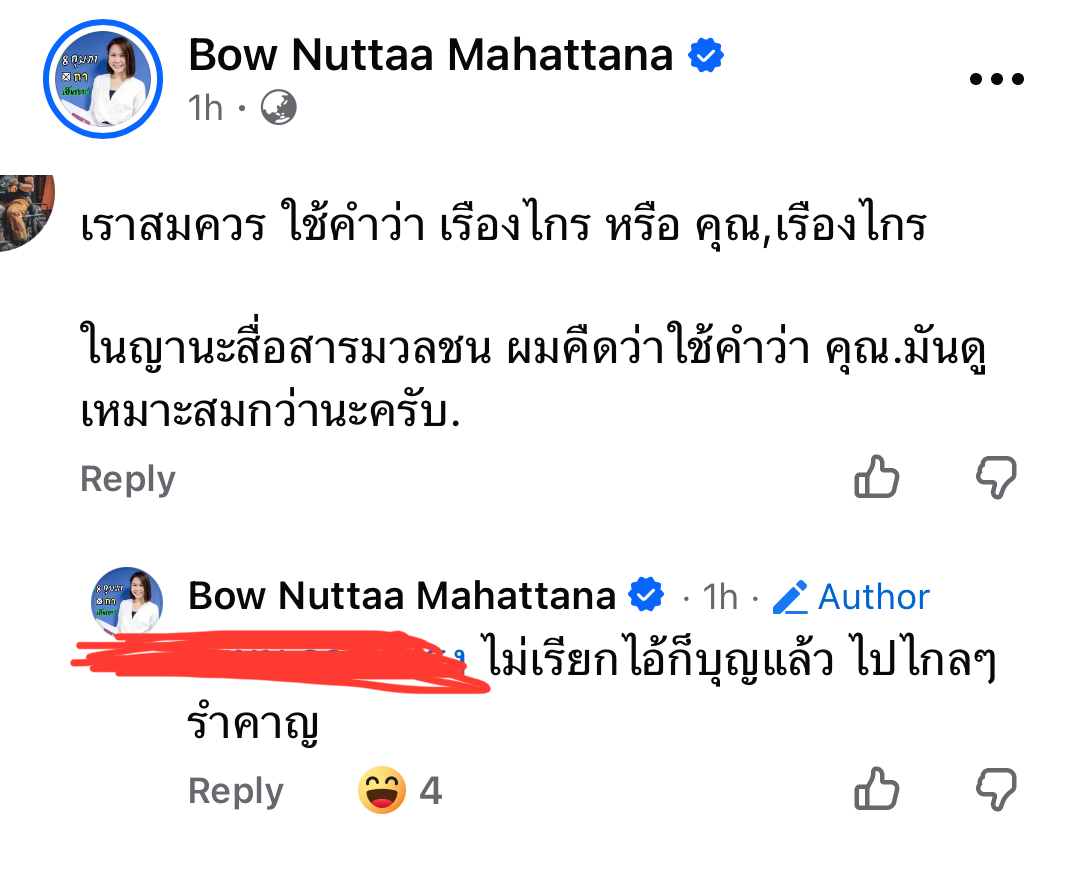Click the author's name in the reply
Viewport: 1069px width, 871px height.
(401, 597)
